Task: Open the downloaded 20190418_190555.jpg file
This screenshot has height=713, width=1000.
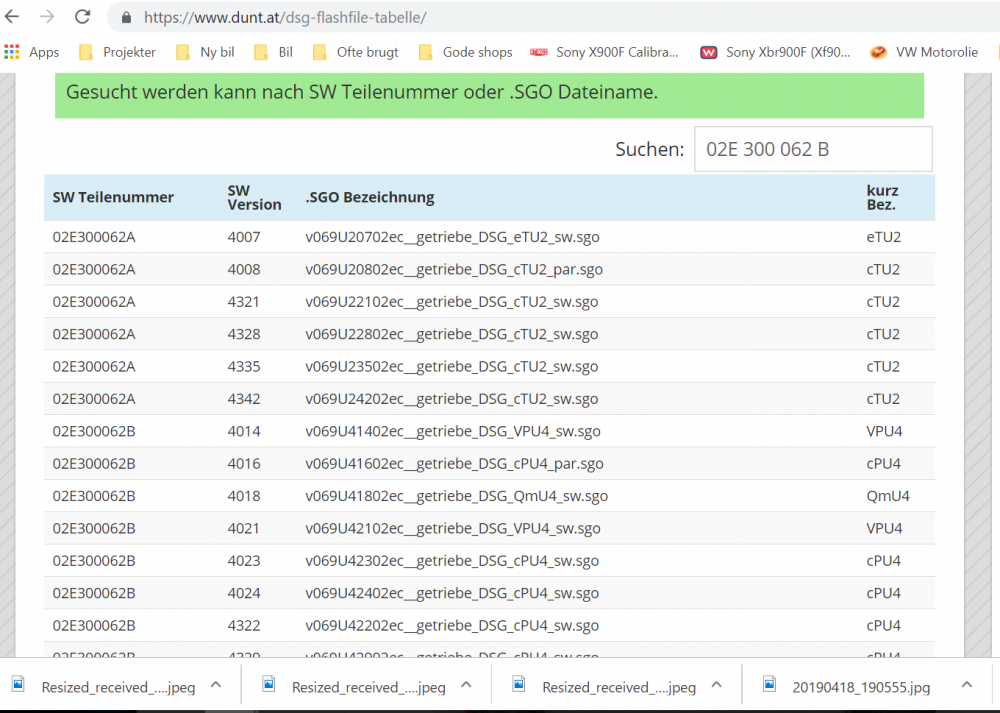Action: pos(861,687)
